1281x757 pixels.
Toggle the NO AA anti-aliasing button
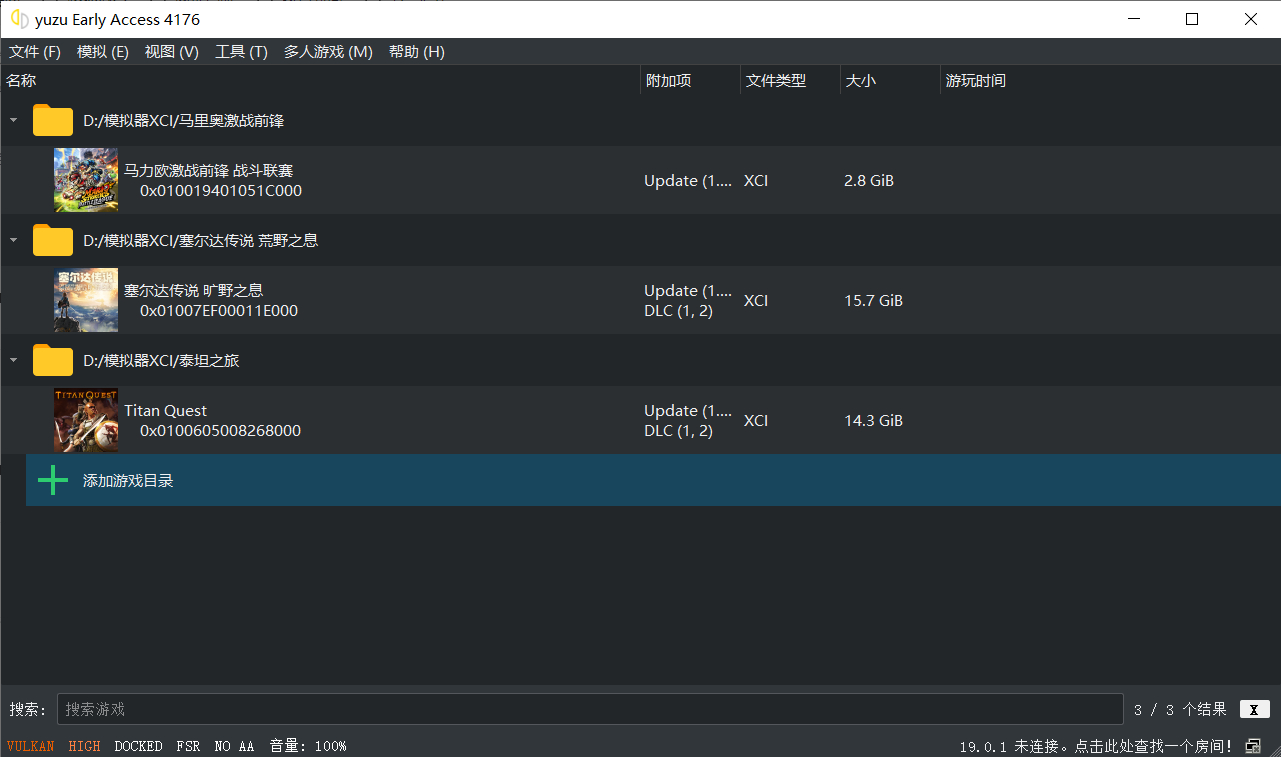pos(235,746)
